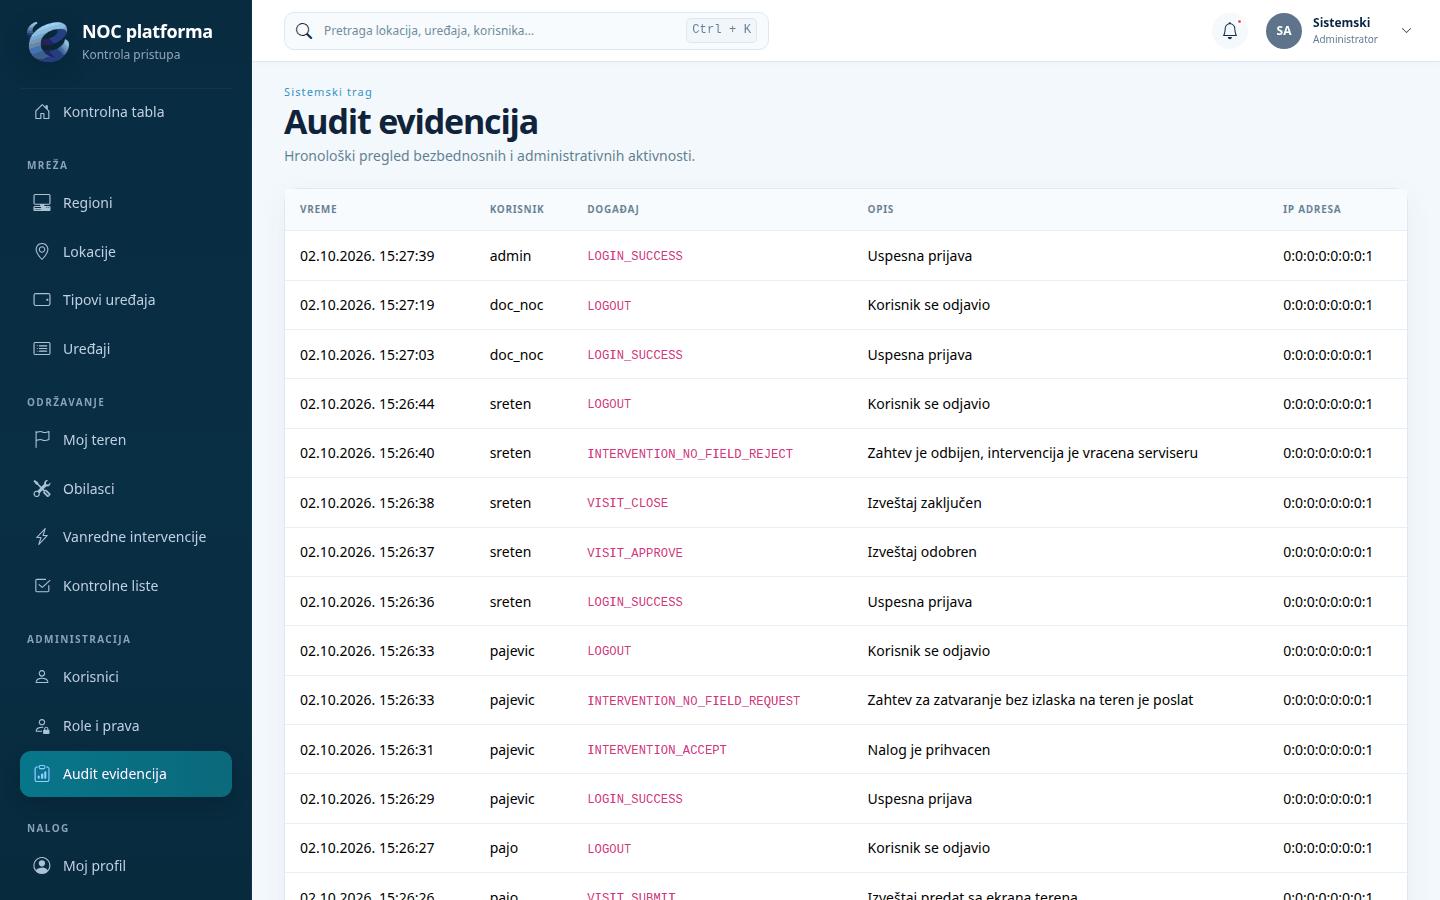Image resolution: width=1440 pixels, height=900 pixels.
Task: Click the Moj profil avatar icon
Action: pyautogui.click(x=42, y=866)
